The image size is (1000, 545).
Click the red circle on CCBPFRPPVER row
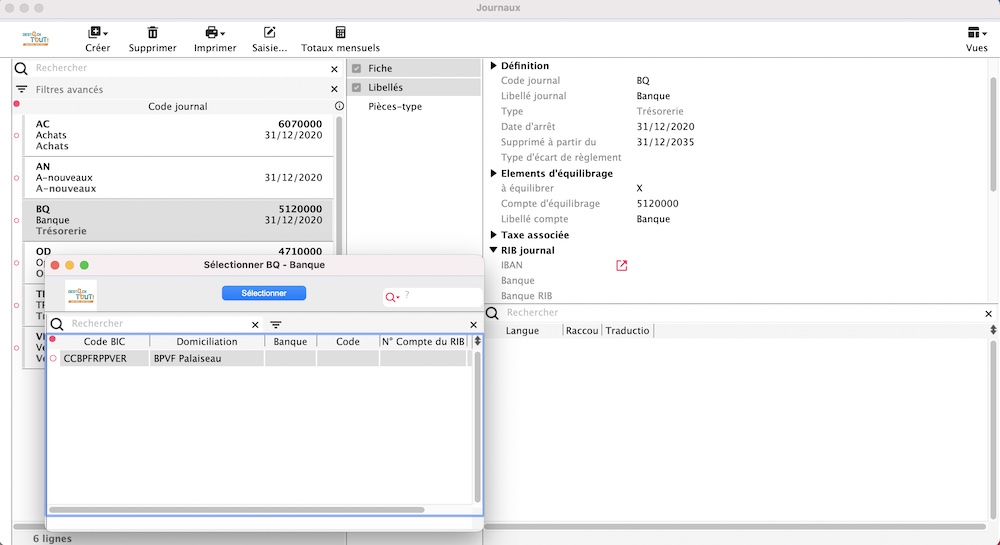(53, 358)
